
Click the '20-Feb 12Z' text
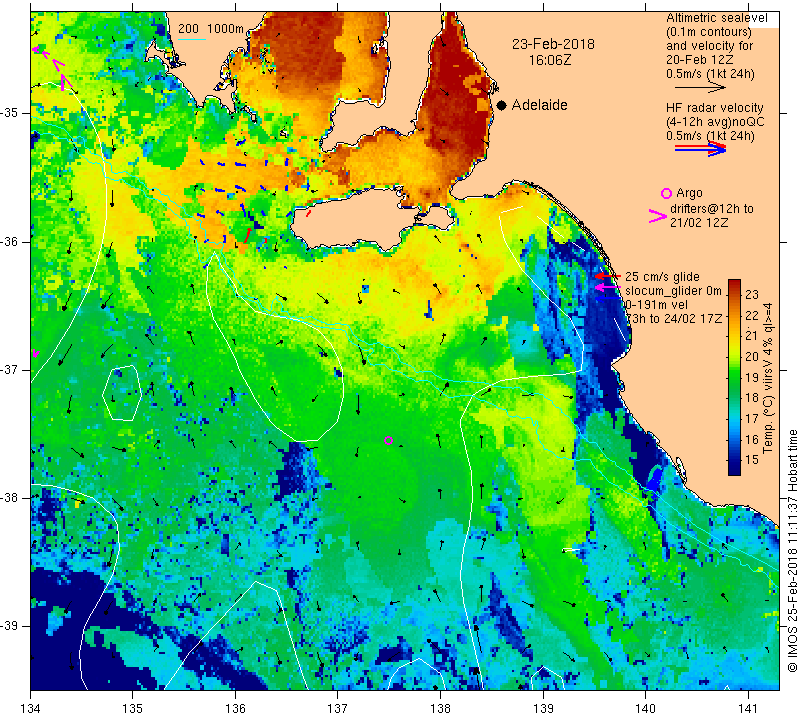click(699, 60)
